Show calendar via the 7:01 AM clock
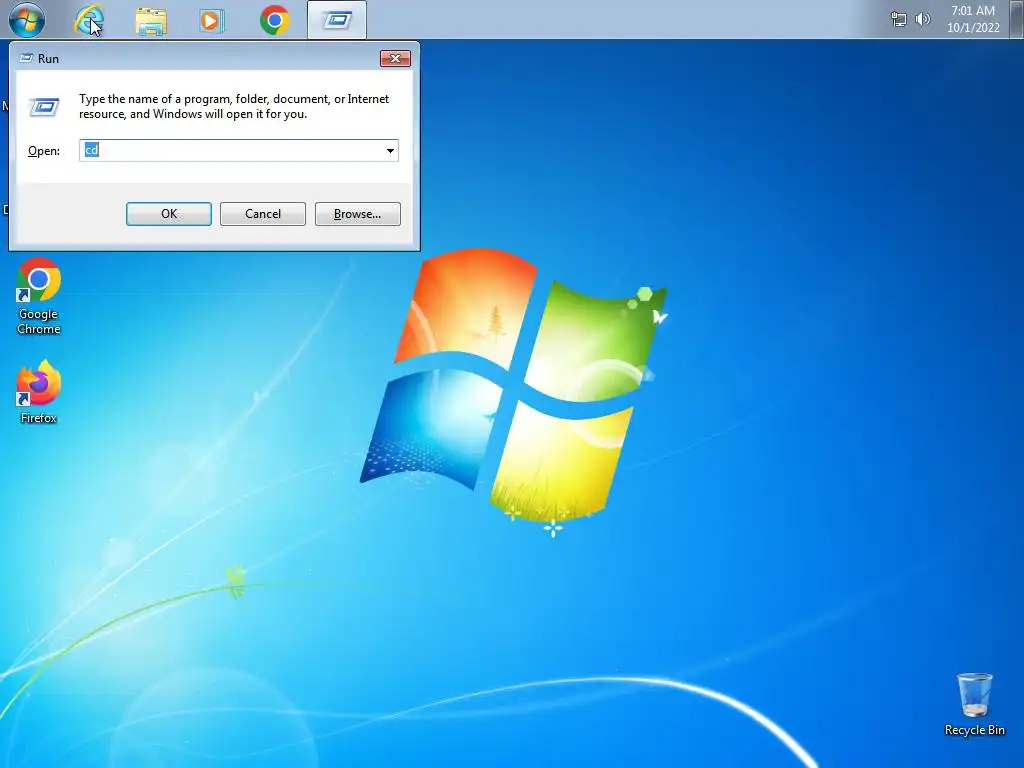Screen dimensions: 1024x768 point(973,19)
